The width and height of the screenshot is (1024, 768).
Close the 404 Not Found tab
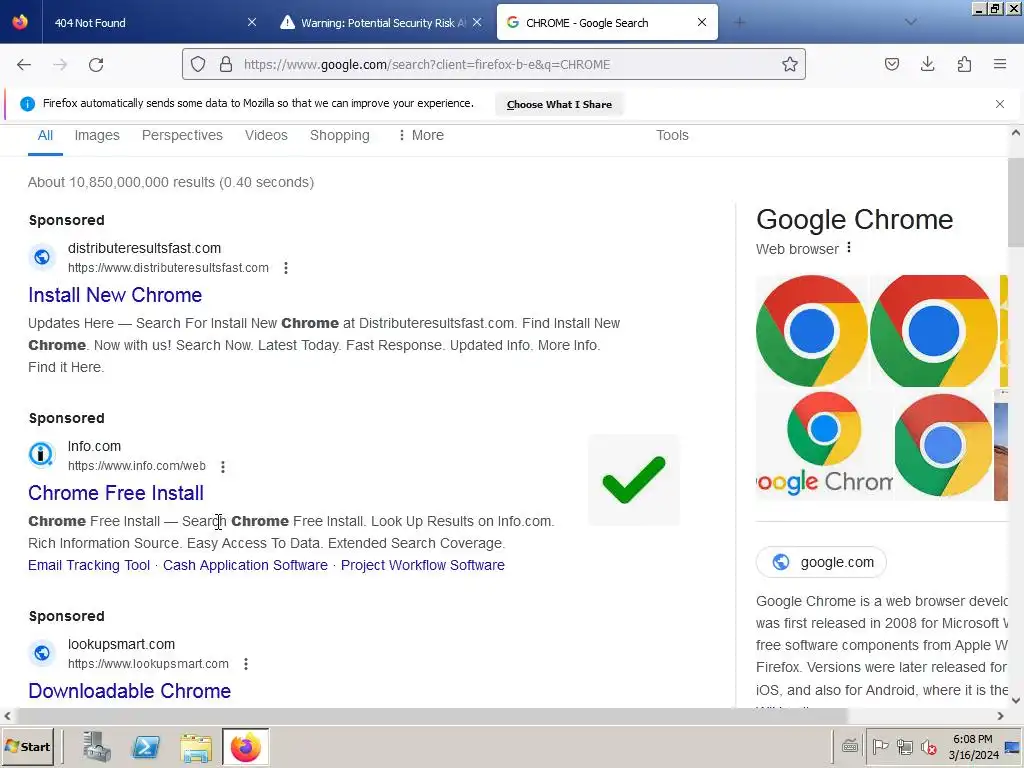click(252, 22)
